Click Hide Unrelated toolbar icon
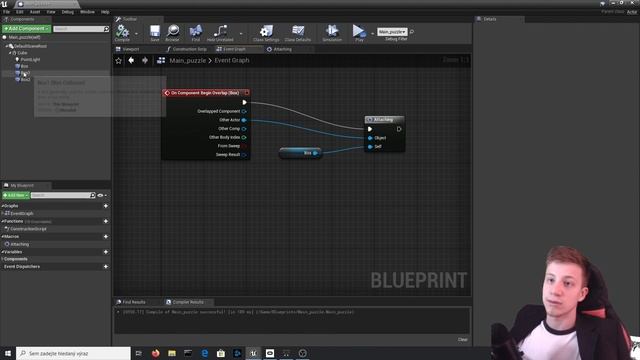Screen dimensions: 640x360 [220, 33]
